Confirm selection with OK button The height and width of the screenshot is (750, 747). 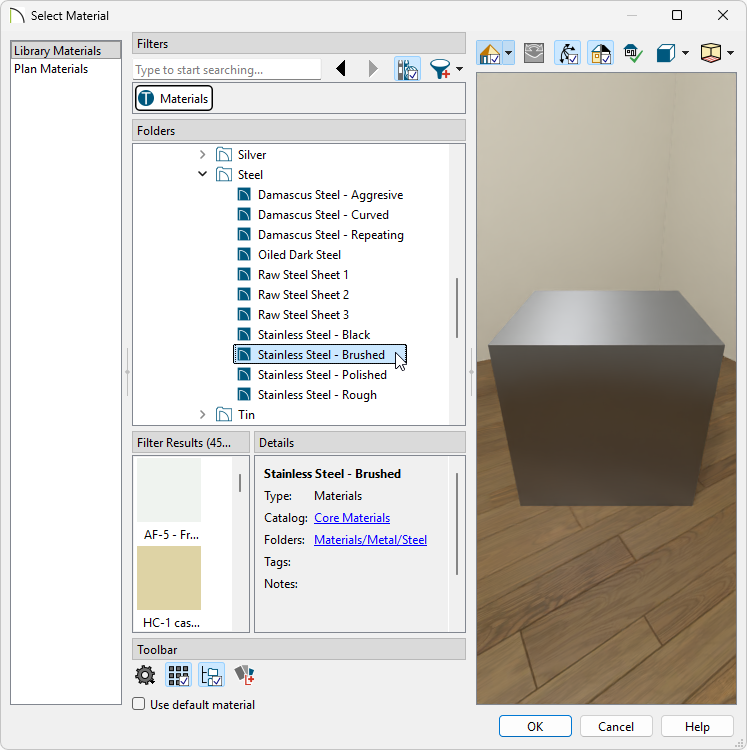pos(535,726)
